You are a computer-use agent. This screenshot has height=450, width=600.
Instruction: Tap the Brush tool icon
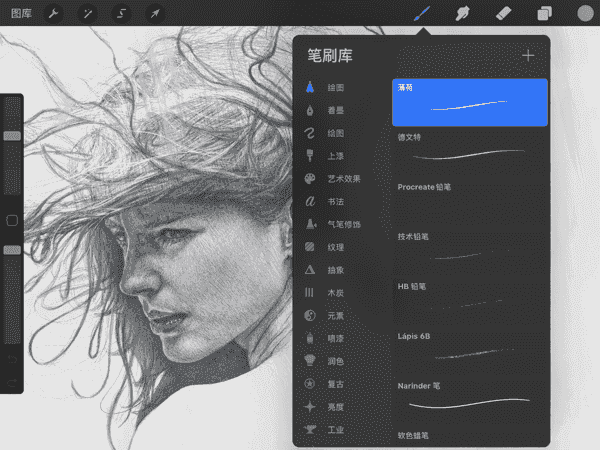[422, 14]
